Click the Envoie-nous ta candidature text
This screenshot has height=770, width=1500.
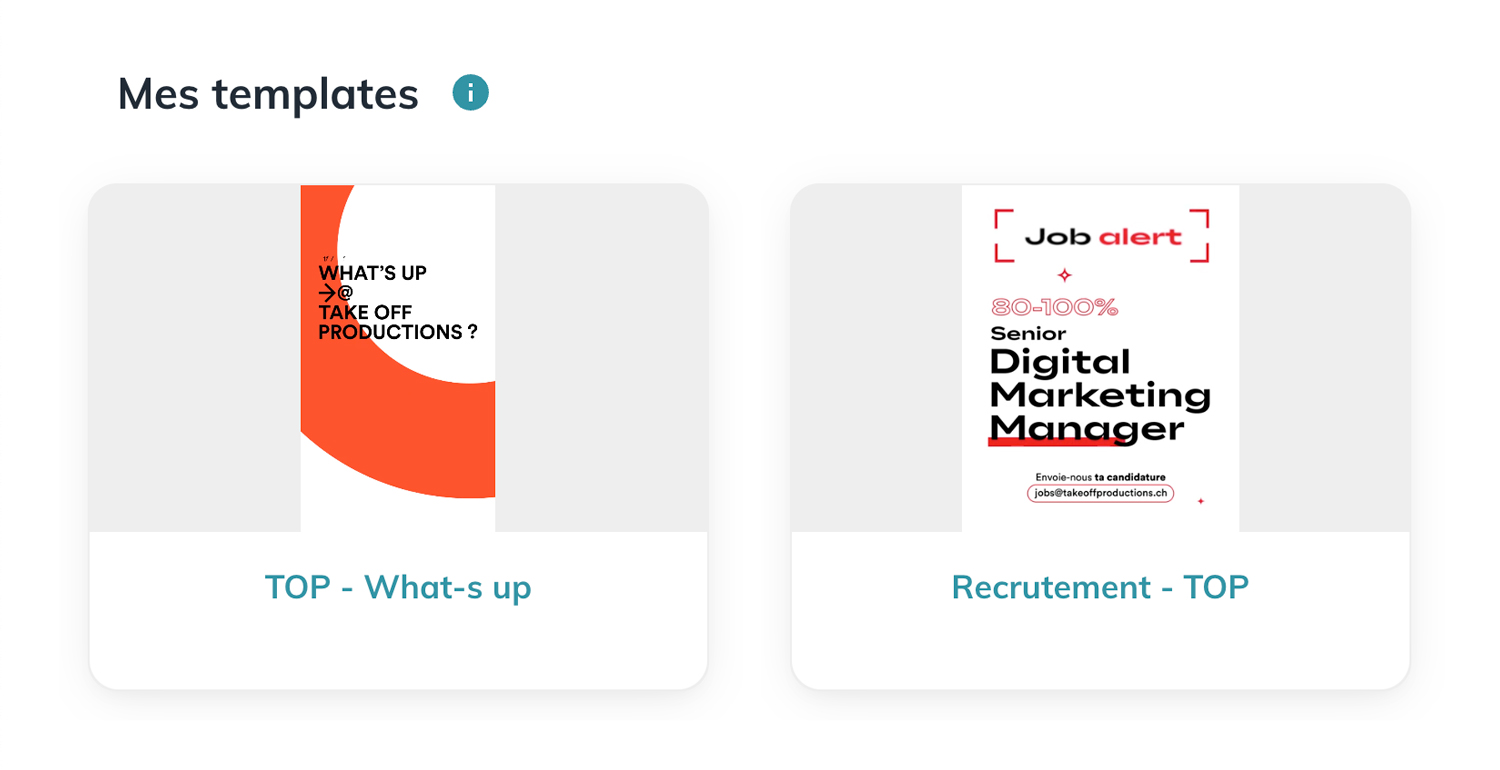[1100, 477]
